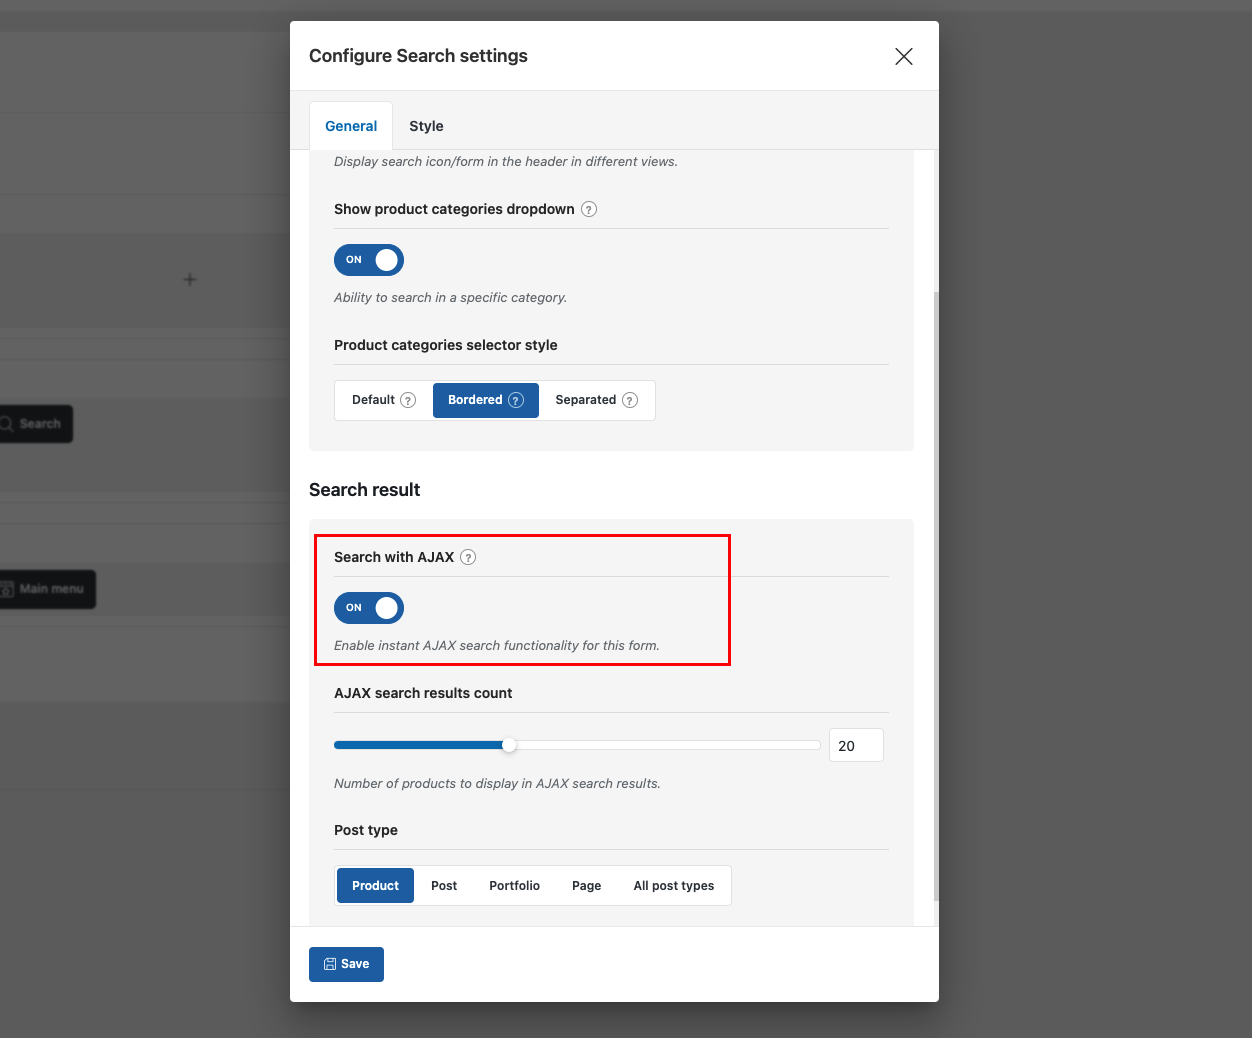1252x1038 pixels.
Task: Disable the Search with AJAX toggle
Action: coord(369,608)
